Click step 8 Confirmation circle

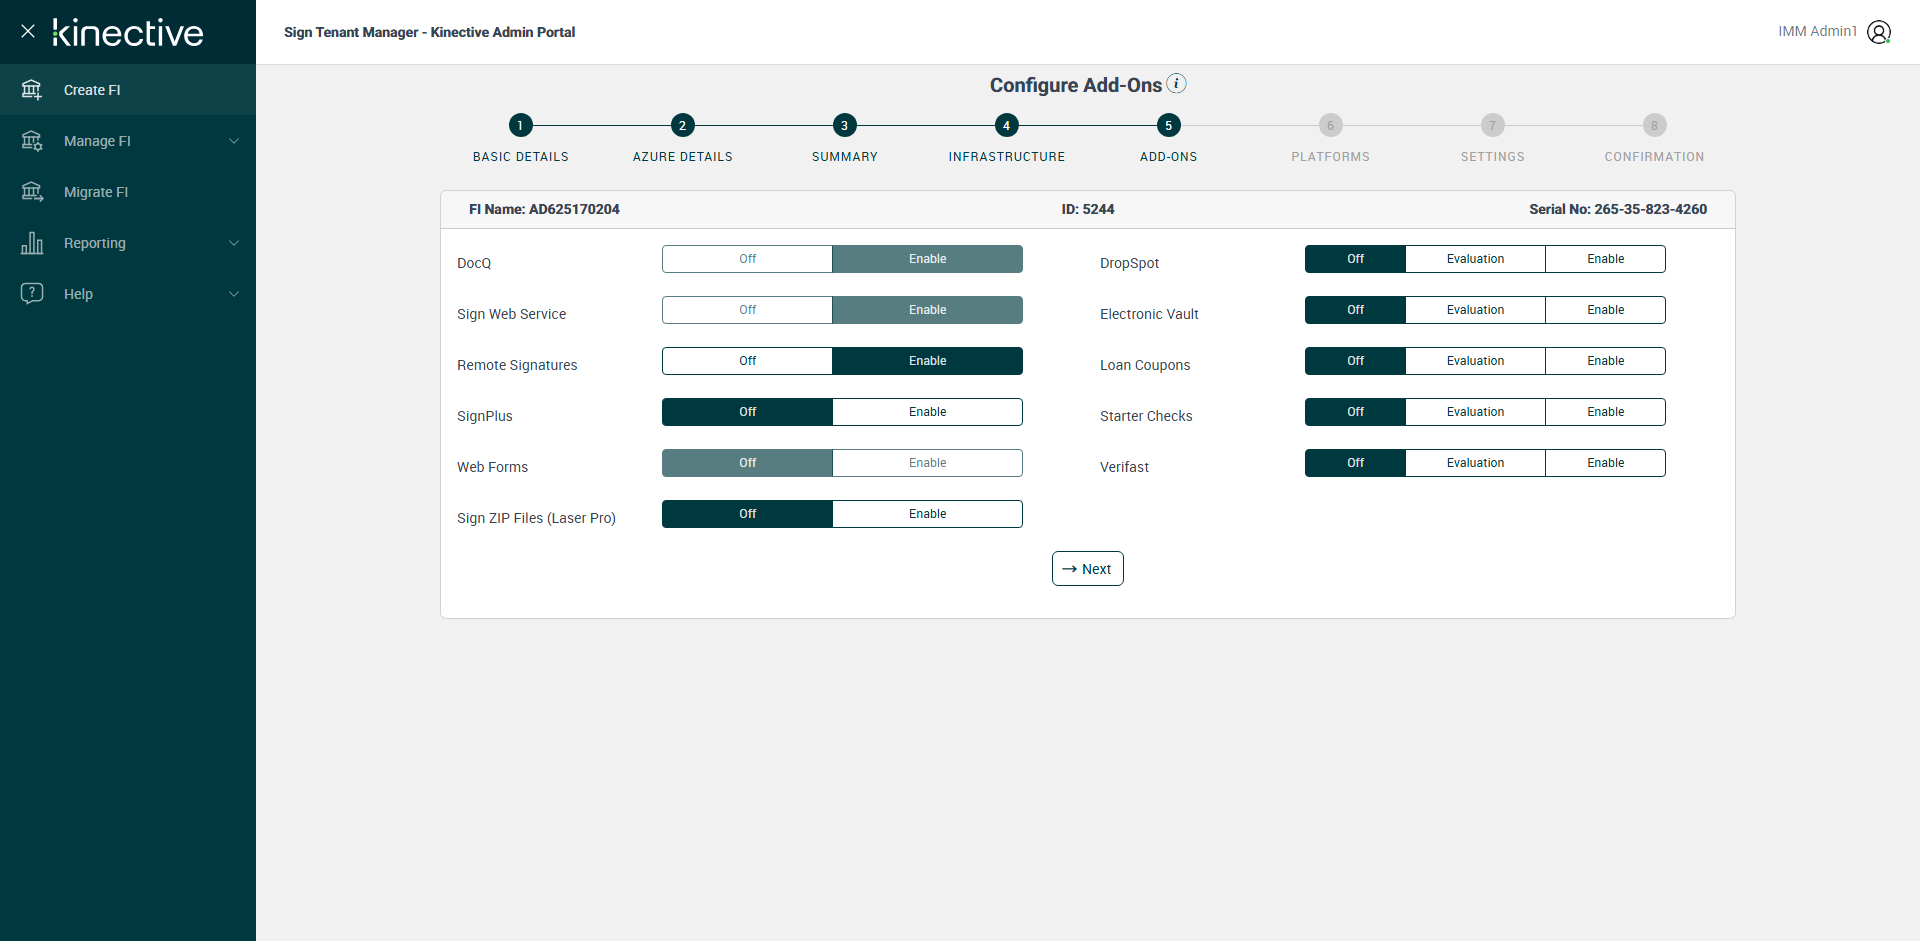tap(1654, 125)
